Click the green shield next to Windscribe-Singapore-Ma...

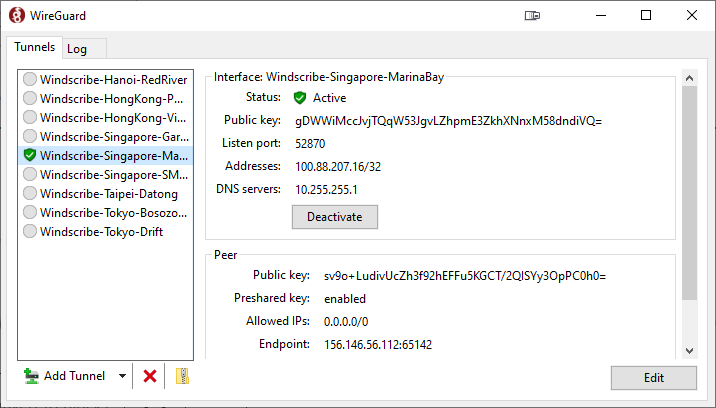click(x=30, y=155)
